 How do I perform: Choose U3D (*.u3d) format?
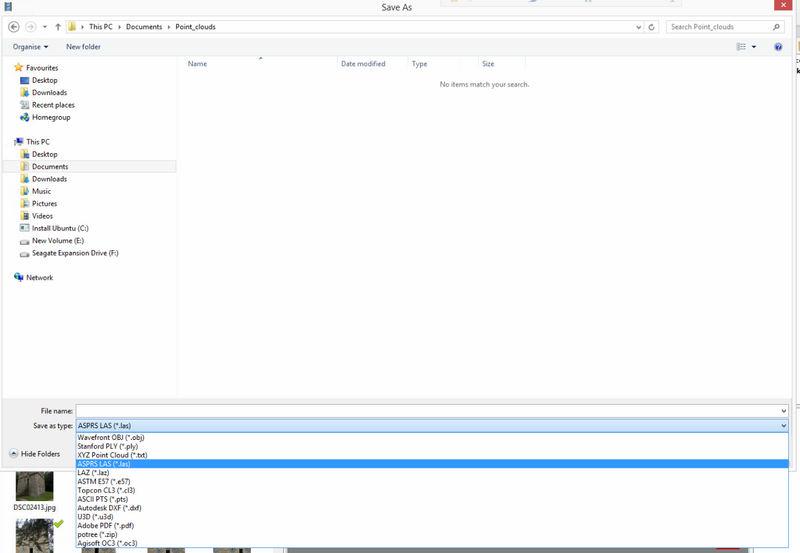pyautogui.click(x=432, y=517)
